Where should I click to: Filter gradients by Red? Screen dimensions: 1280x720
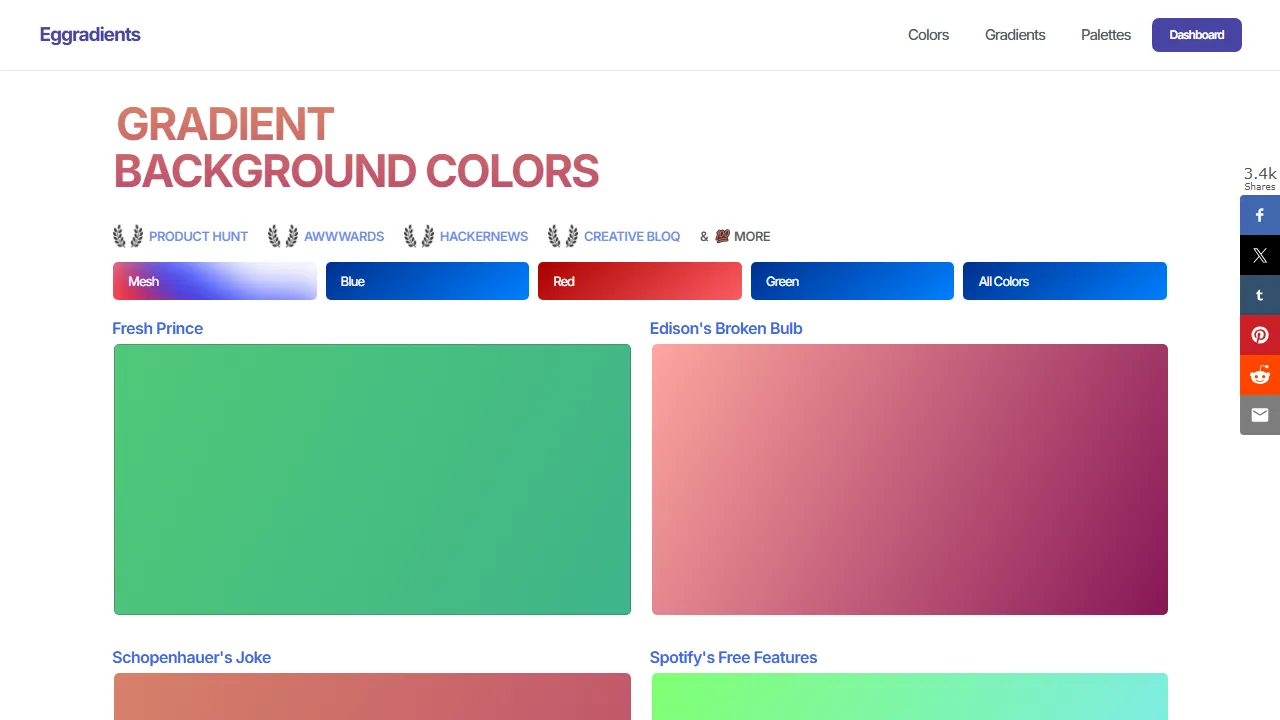(x=639, y=281)
